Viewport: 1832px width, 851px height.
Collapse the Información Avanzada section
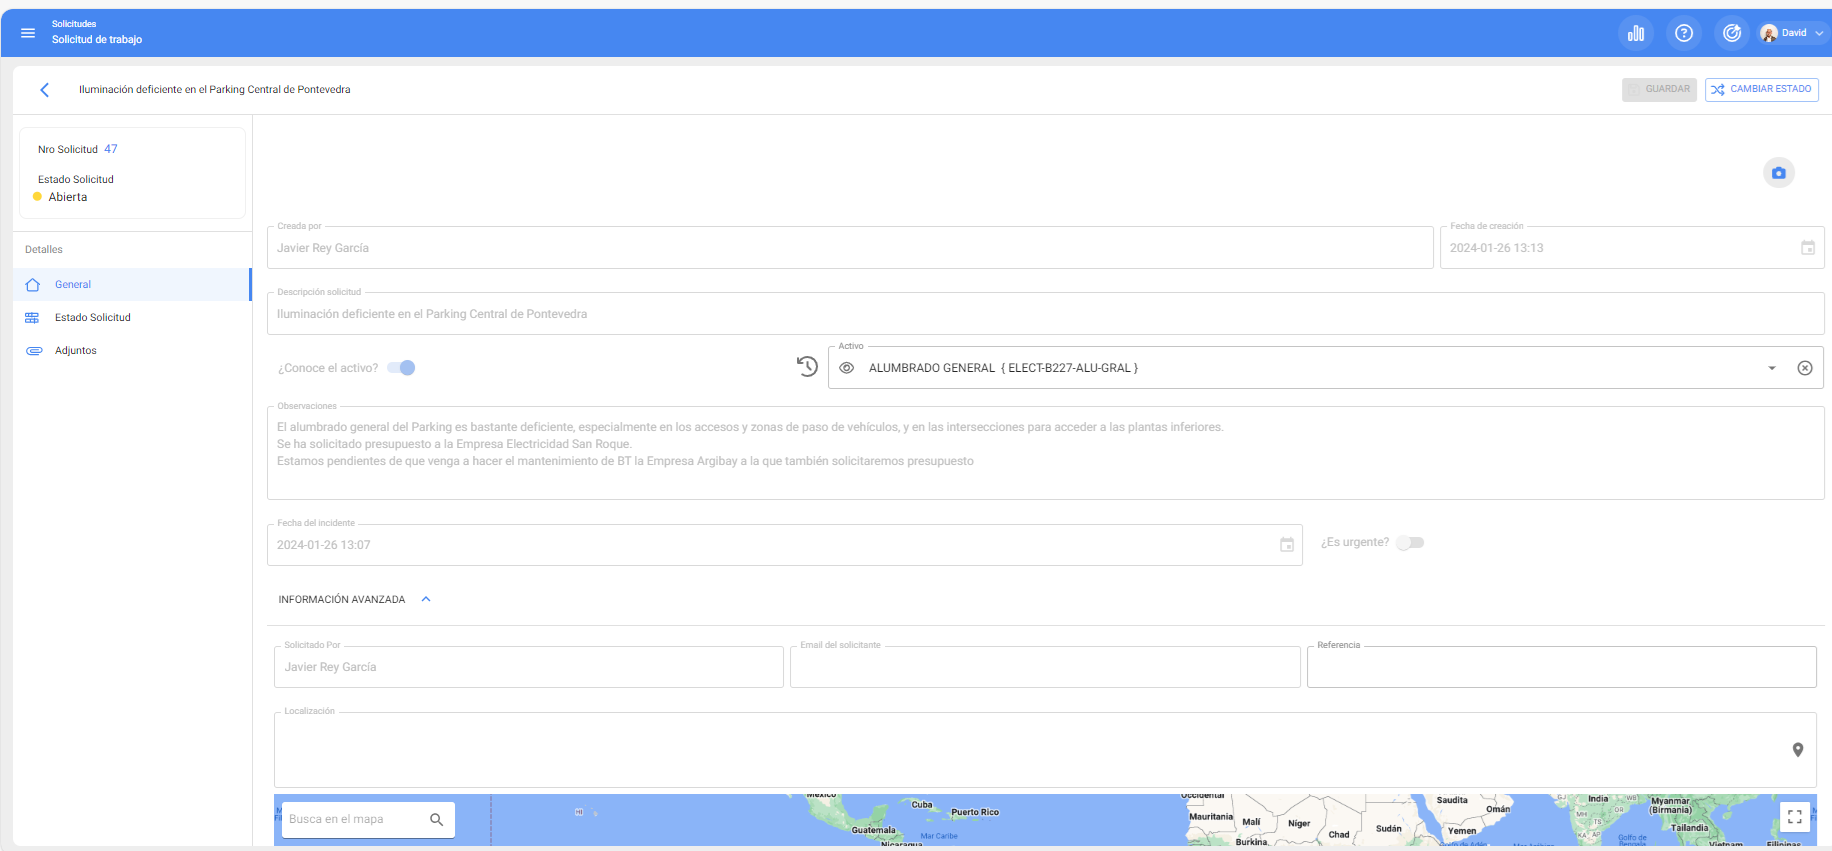point(426,599)
